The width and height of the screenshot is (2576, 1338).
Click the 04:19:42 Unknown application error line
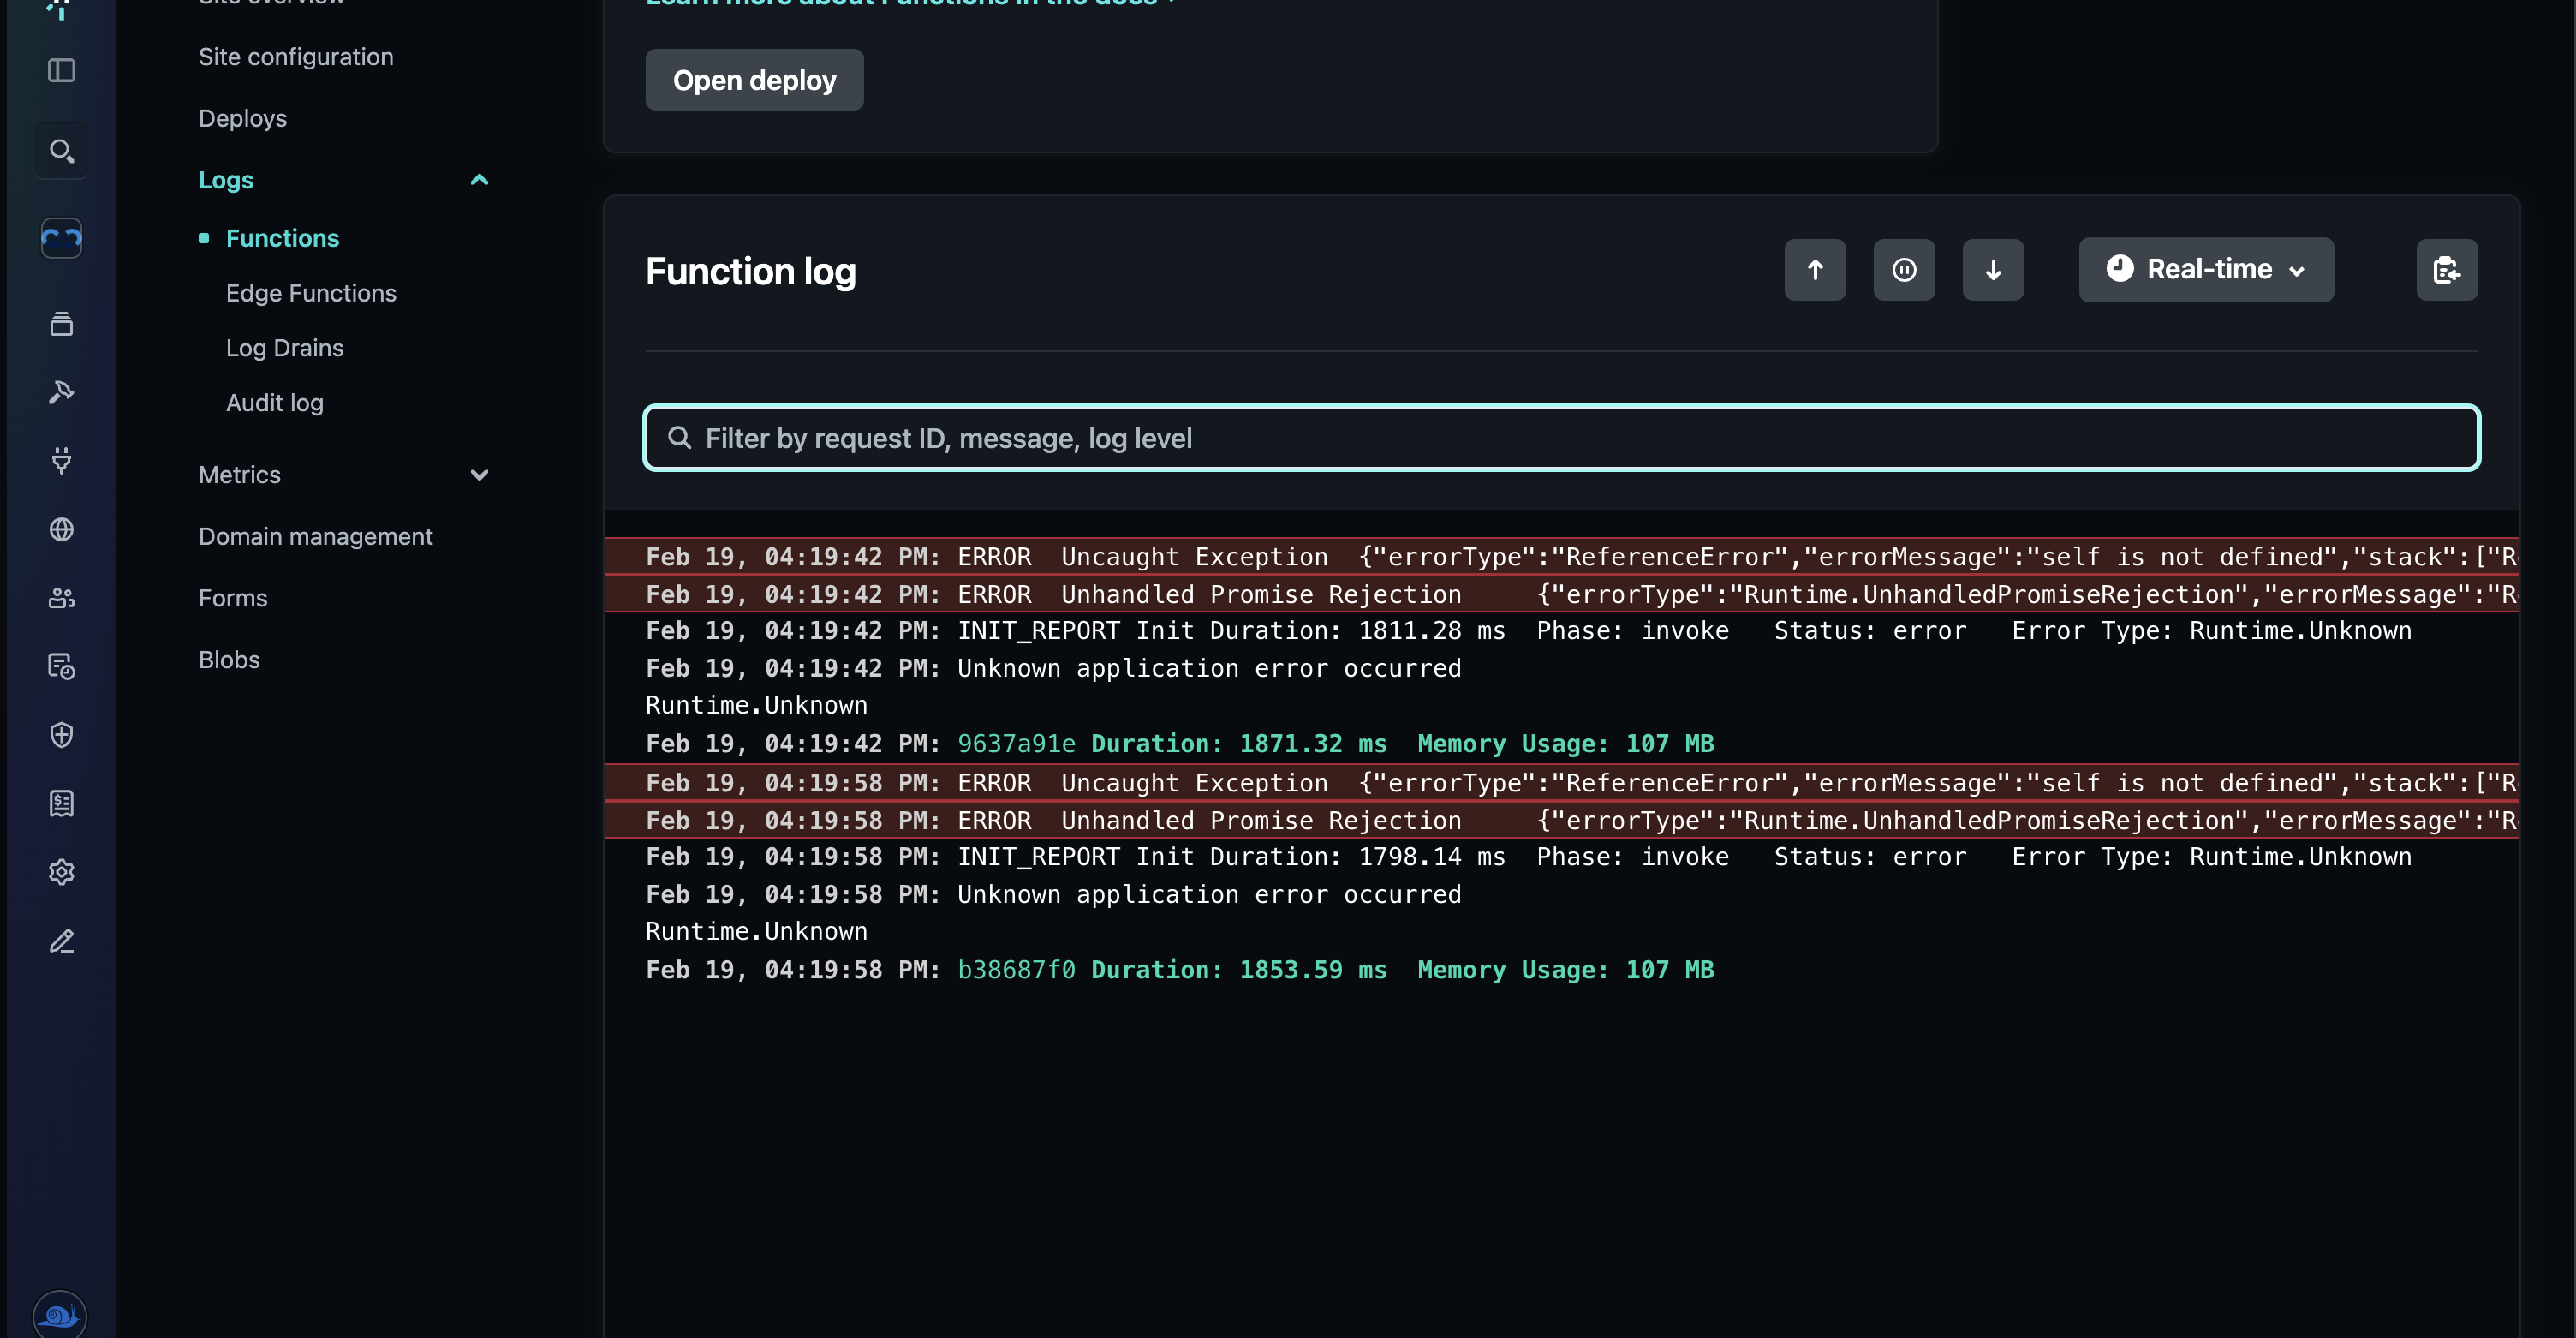tap(1053, 668)
